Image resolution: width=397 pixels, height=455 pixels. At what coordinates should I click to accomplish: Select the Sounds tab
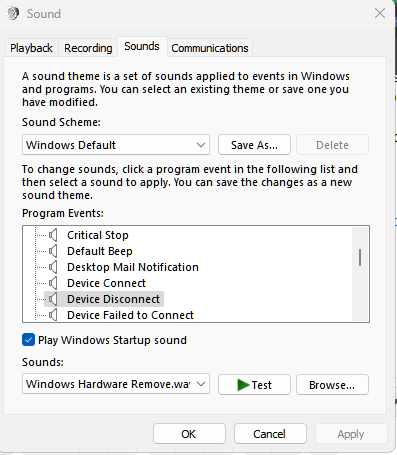(142, 46)
